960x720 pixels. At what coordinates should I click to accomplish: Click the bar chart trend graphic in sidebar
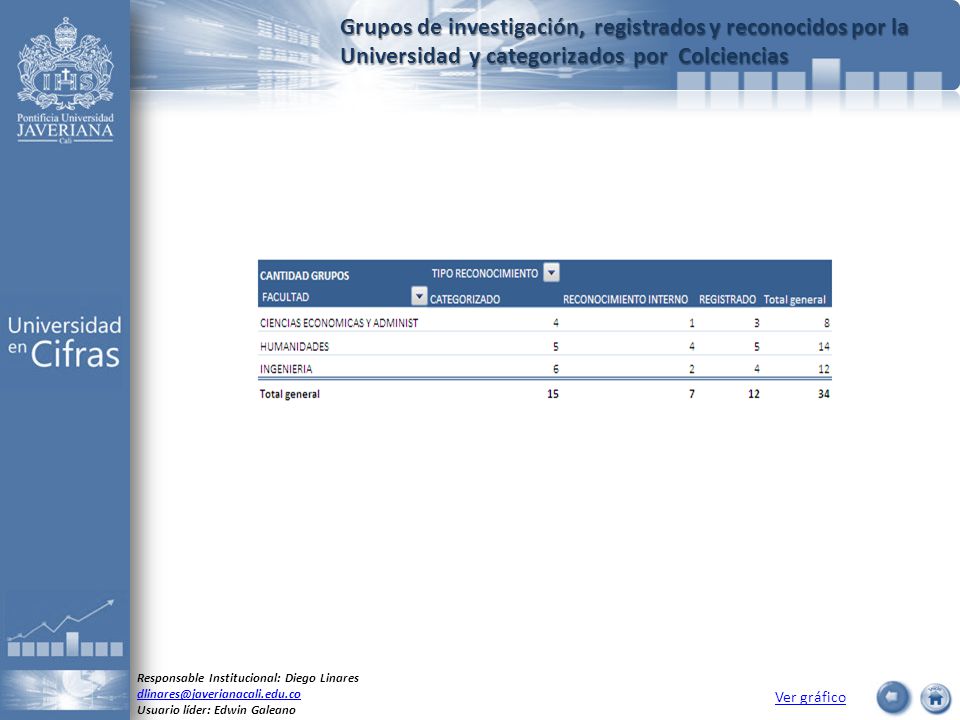pos(64,628)
